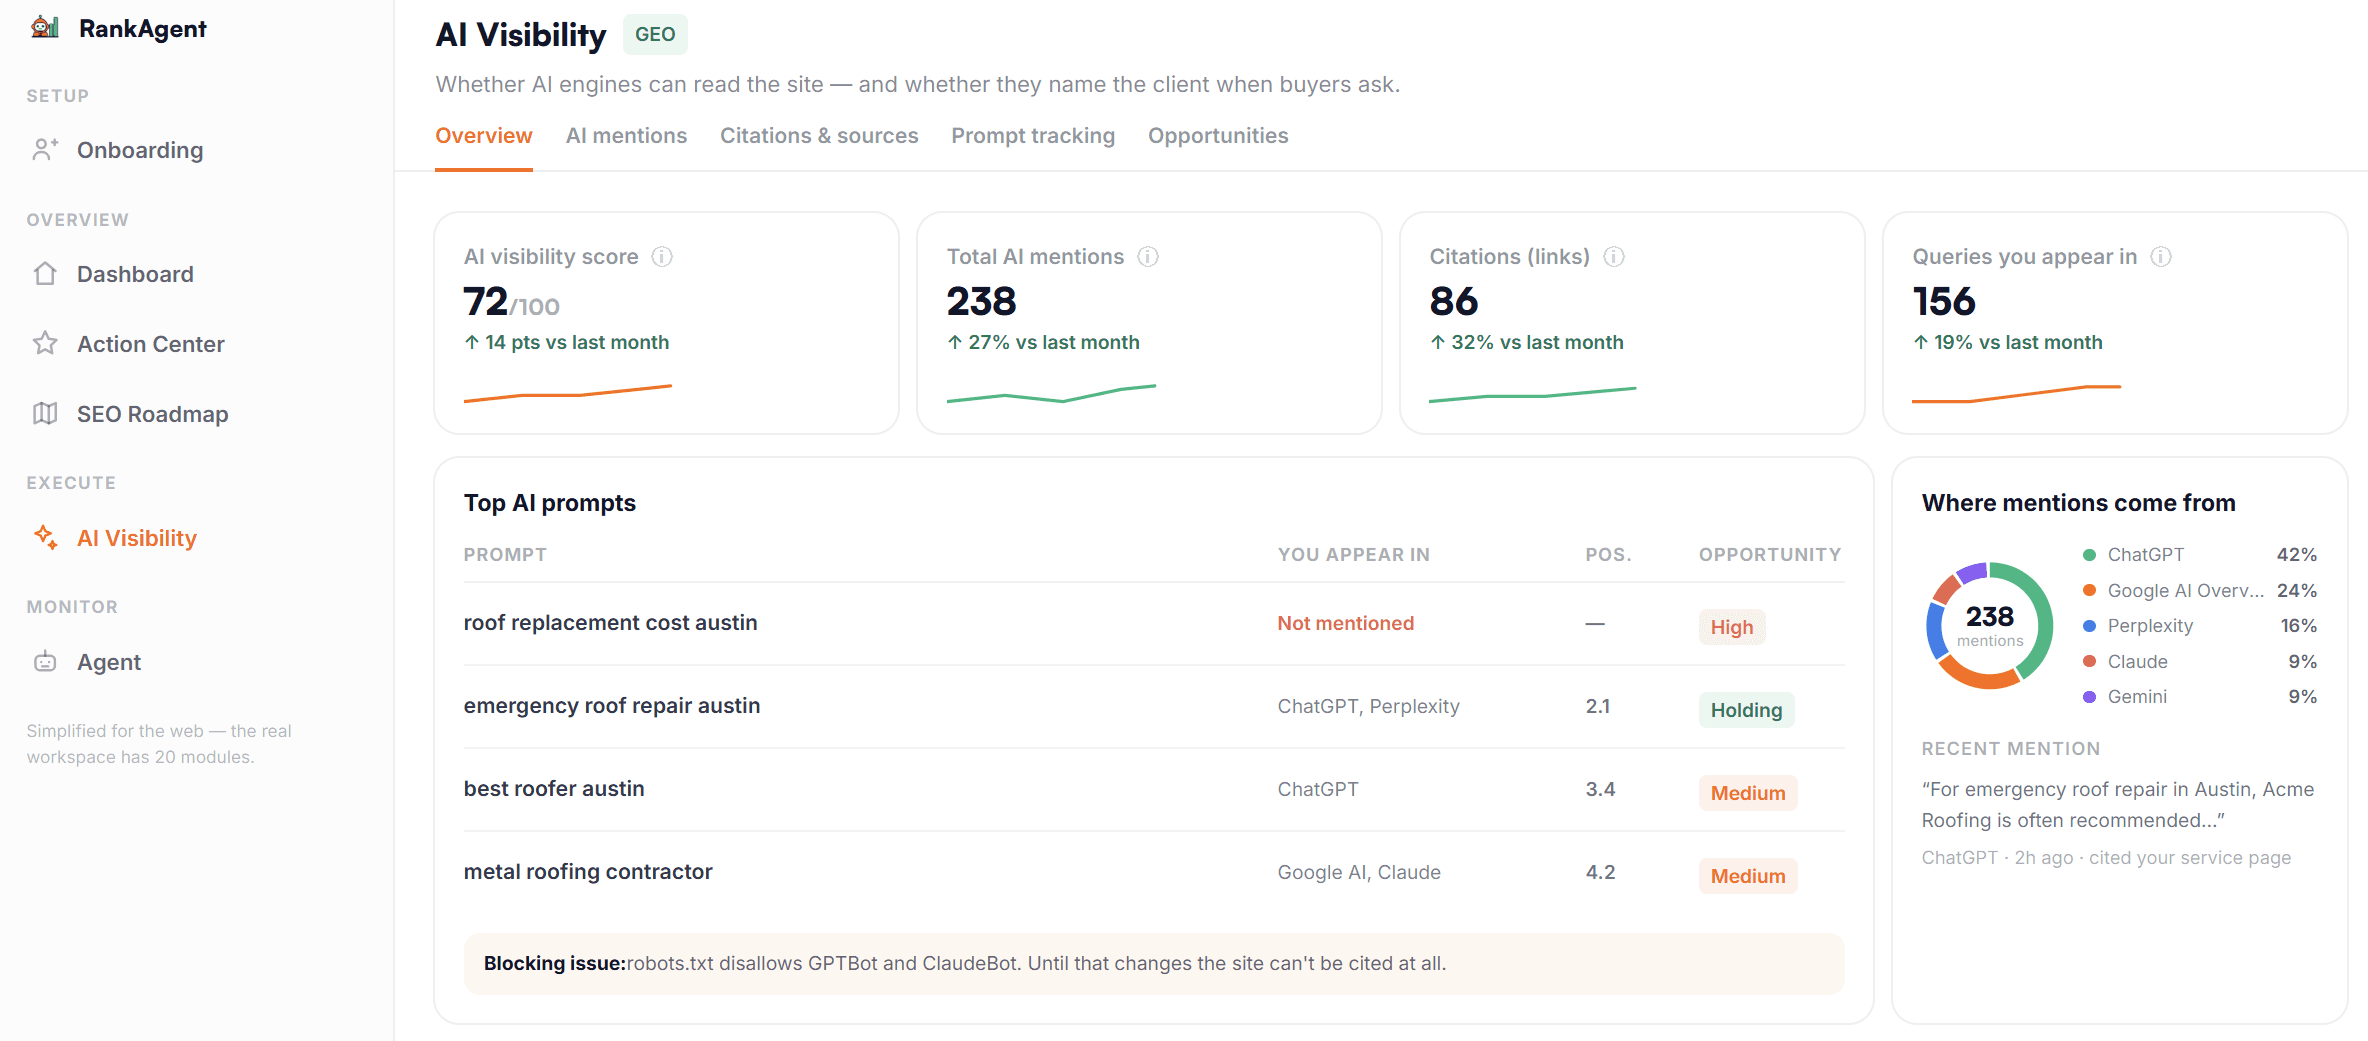Screen dimensions: 2368x1041
Task: Open SEO Roadmap in the sidebar
Action: click(x=152, y=414)
